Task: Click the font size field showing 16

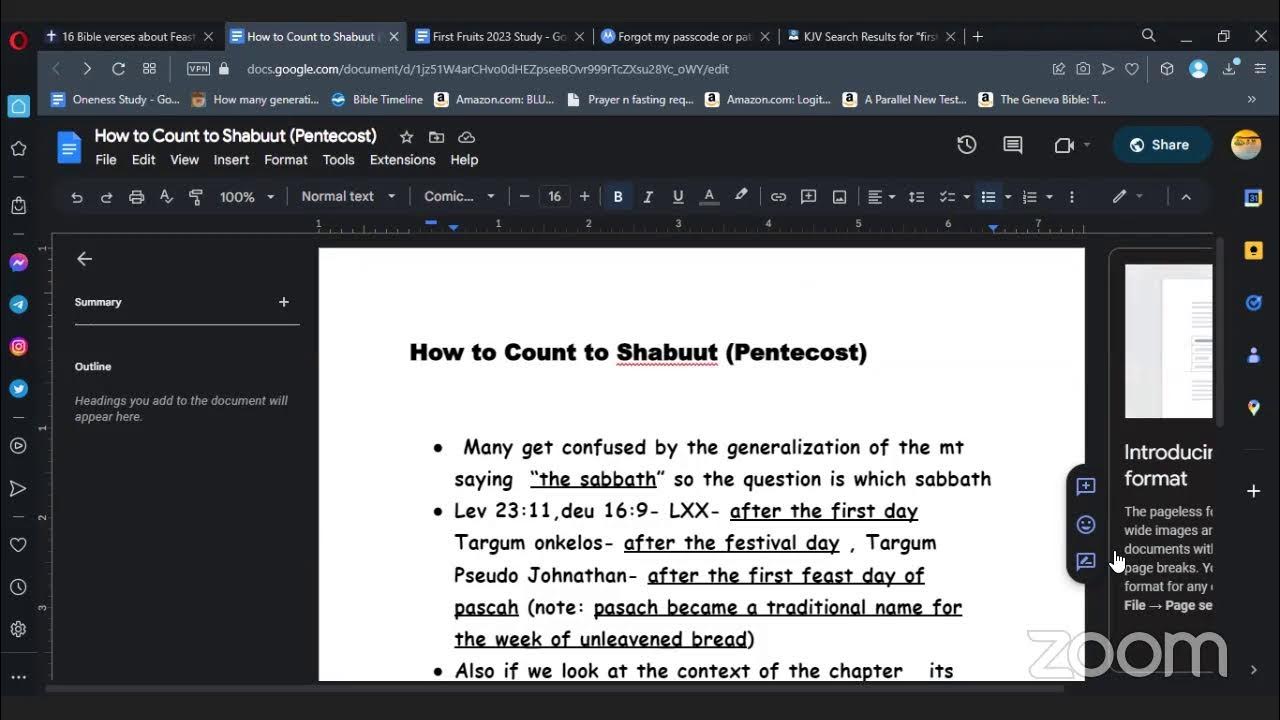Action: coord(554,197)
